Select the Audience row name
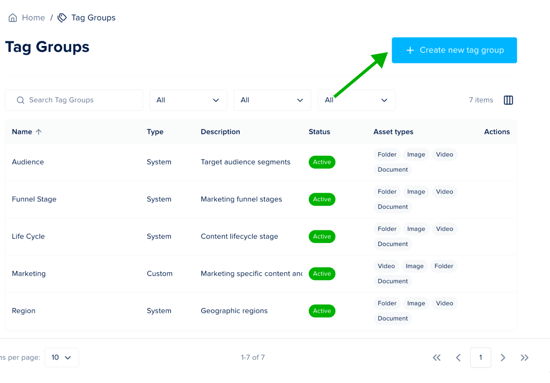The height and width of the screenshot is (383, 550). pyautogui.click(x=28, y=162)
